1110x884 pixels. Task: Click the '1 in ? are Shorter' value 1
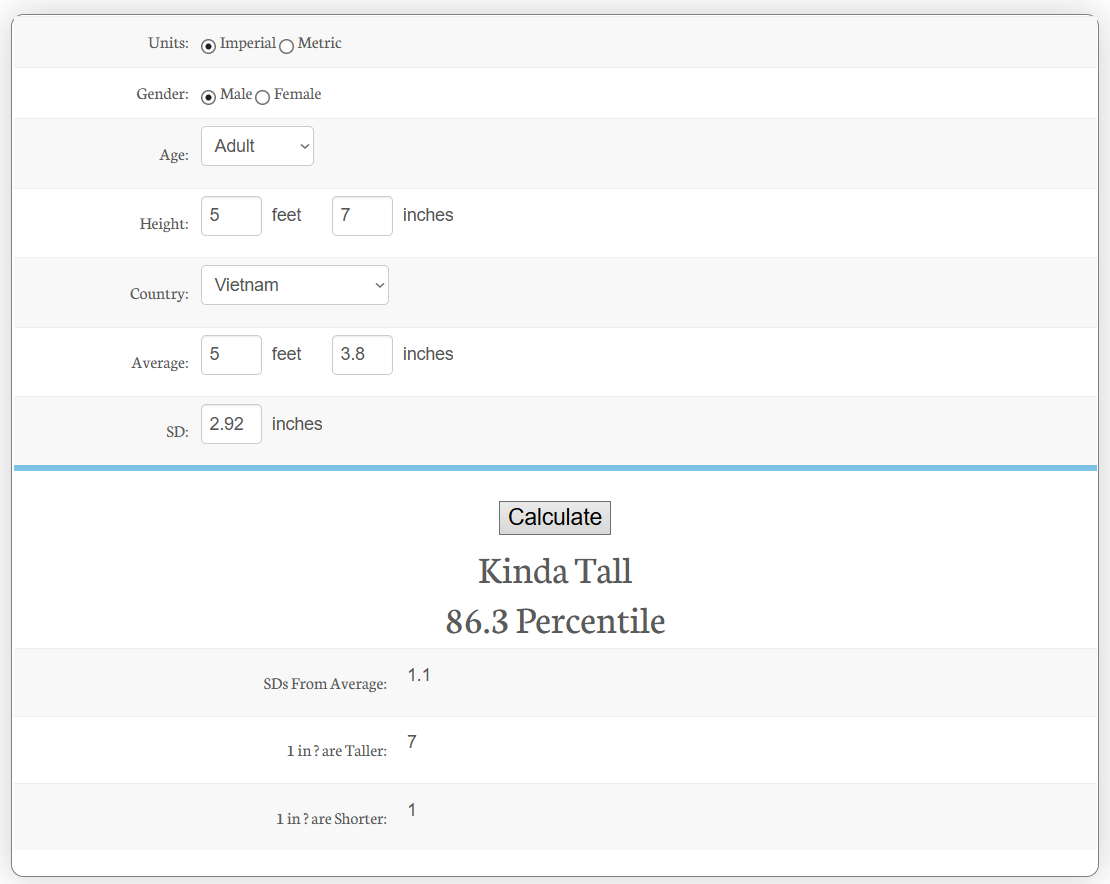[x=412, y=810]
